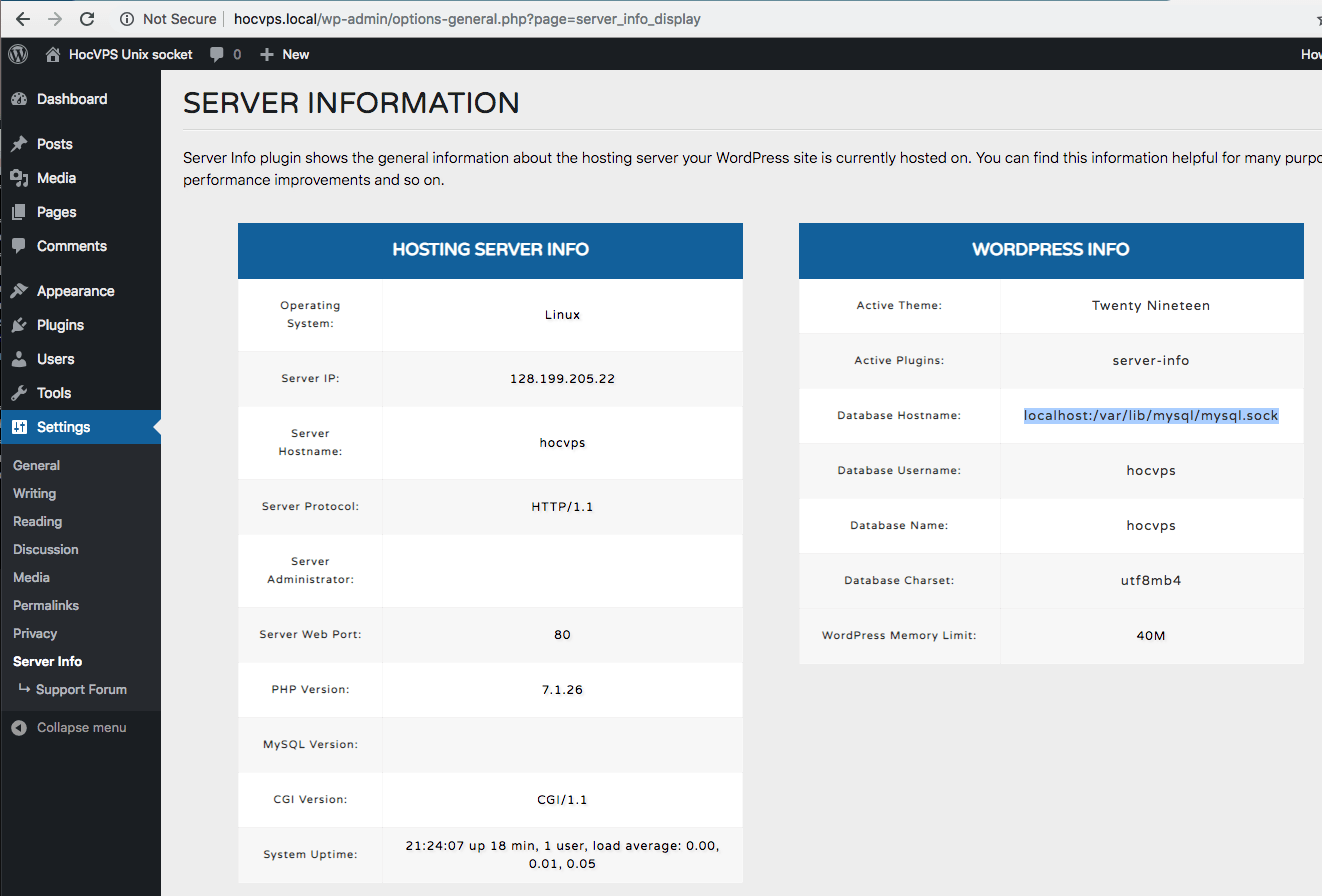1322x896 pixels.
Task: Click the Comments speech bubble sidebar icon
Action: click(19, 246)
